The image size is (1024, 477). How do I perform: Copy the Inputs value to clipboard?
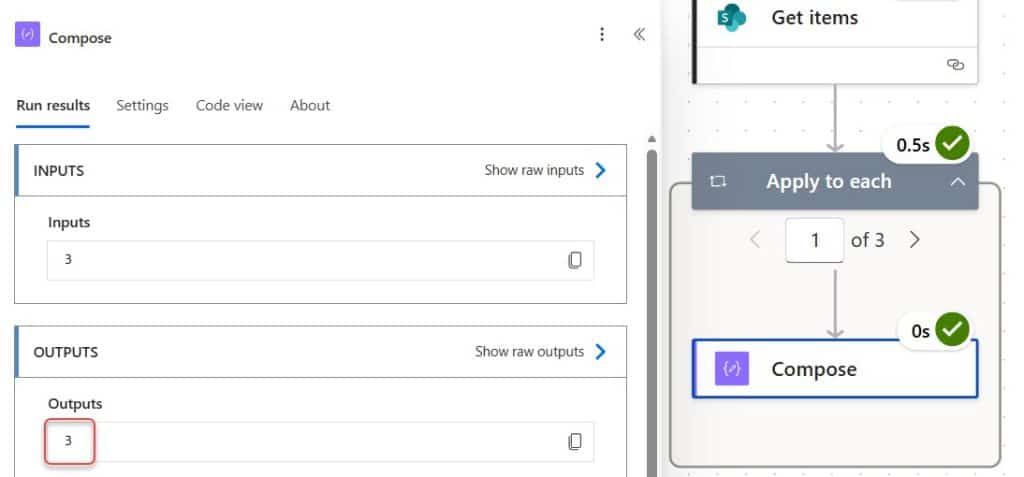click(575, 260)
